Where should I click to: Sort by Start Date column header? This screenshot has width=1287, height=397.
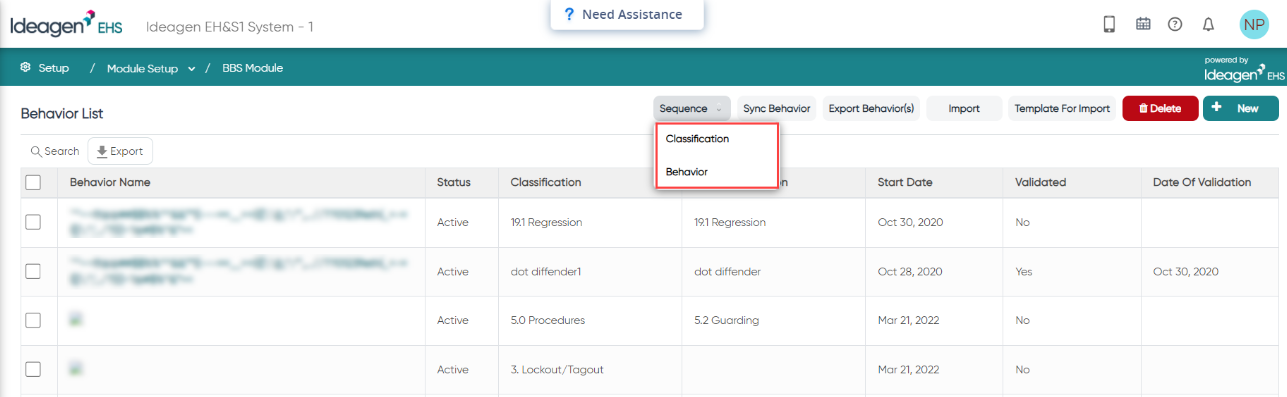(904, 182)
